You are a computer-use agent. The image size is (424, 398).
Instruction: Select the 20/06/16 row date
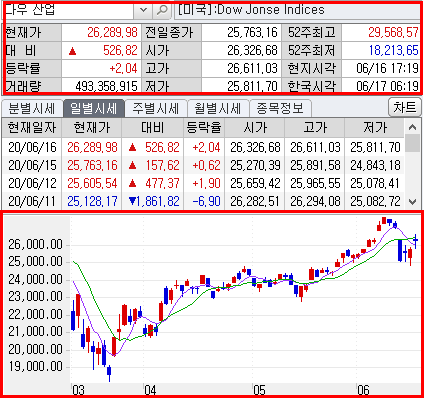pyautogui.click(x=32, y=147)
